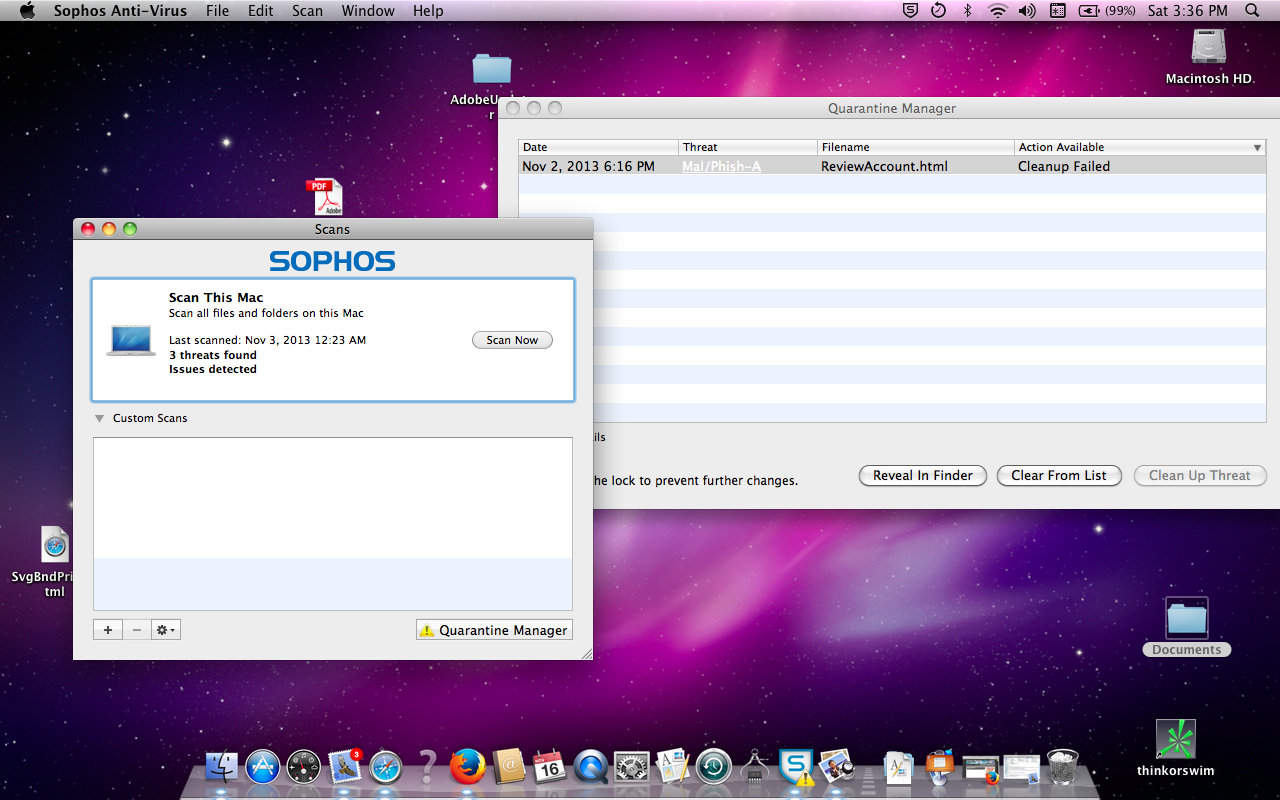
Task: Click Clear From List button
Action: 1059,476
